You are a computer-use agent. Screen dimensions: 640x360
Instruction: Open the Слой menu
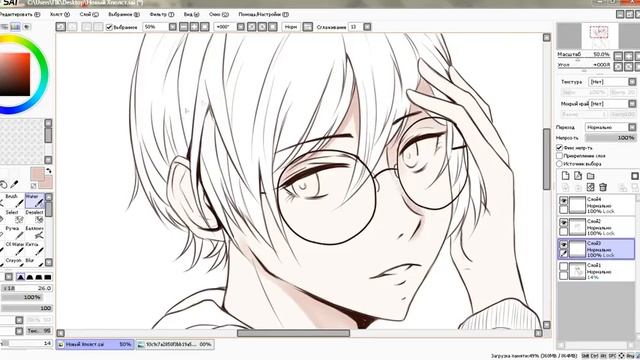(x=89, y=14)
